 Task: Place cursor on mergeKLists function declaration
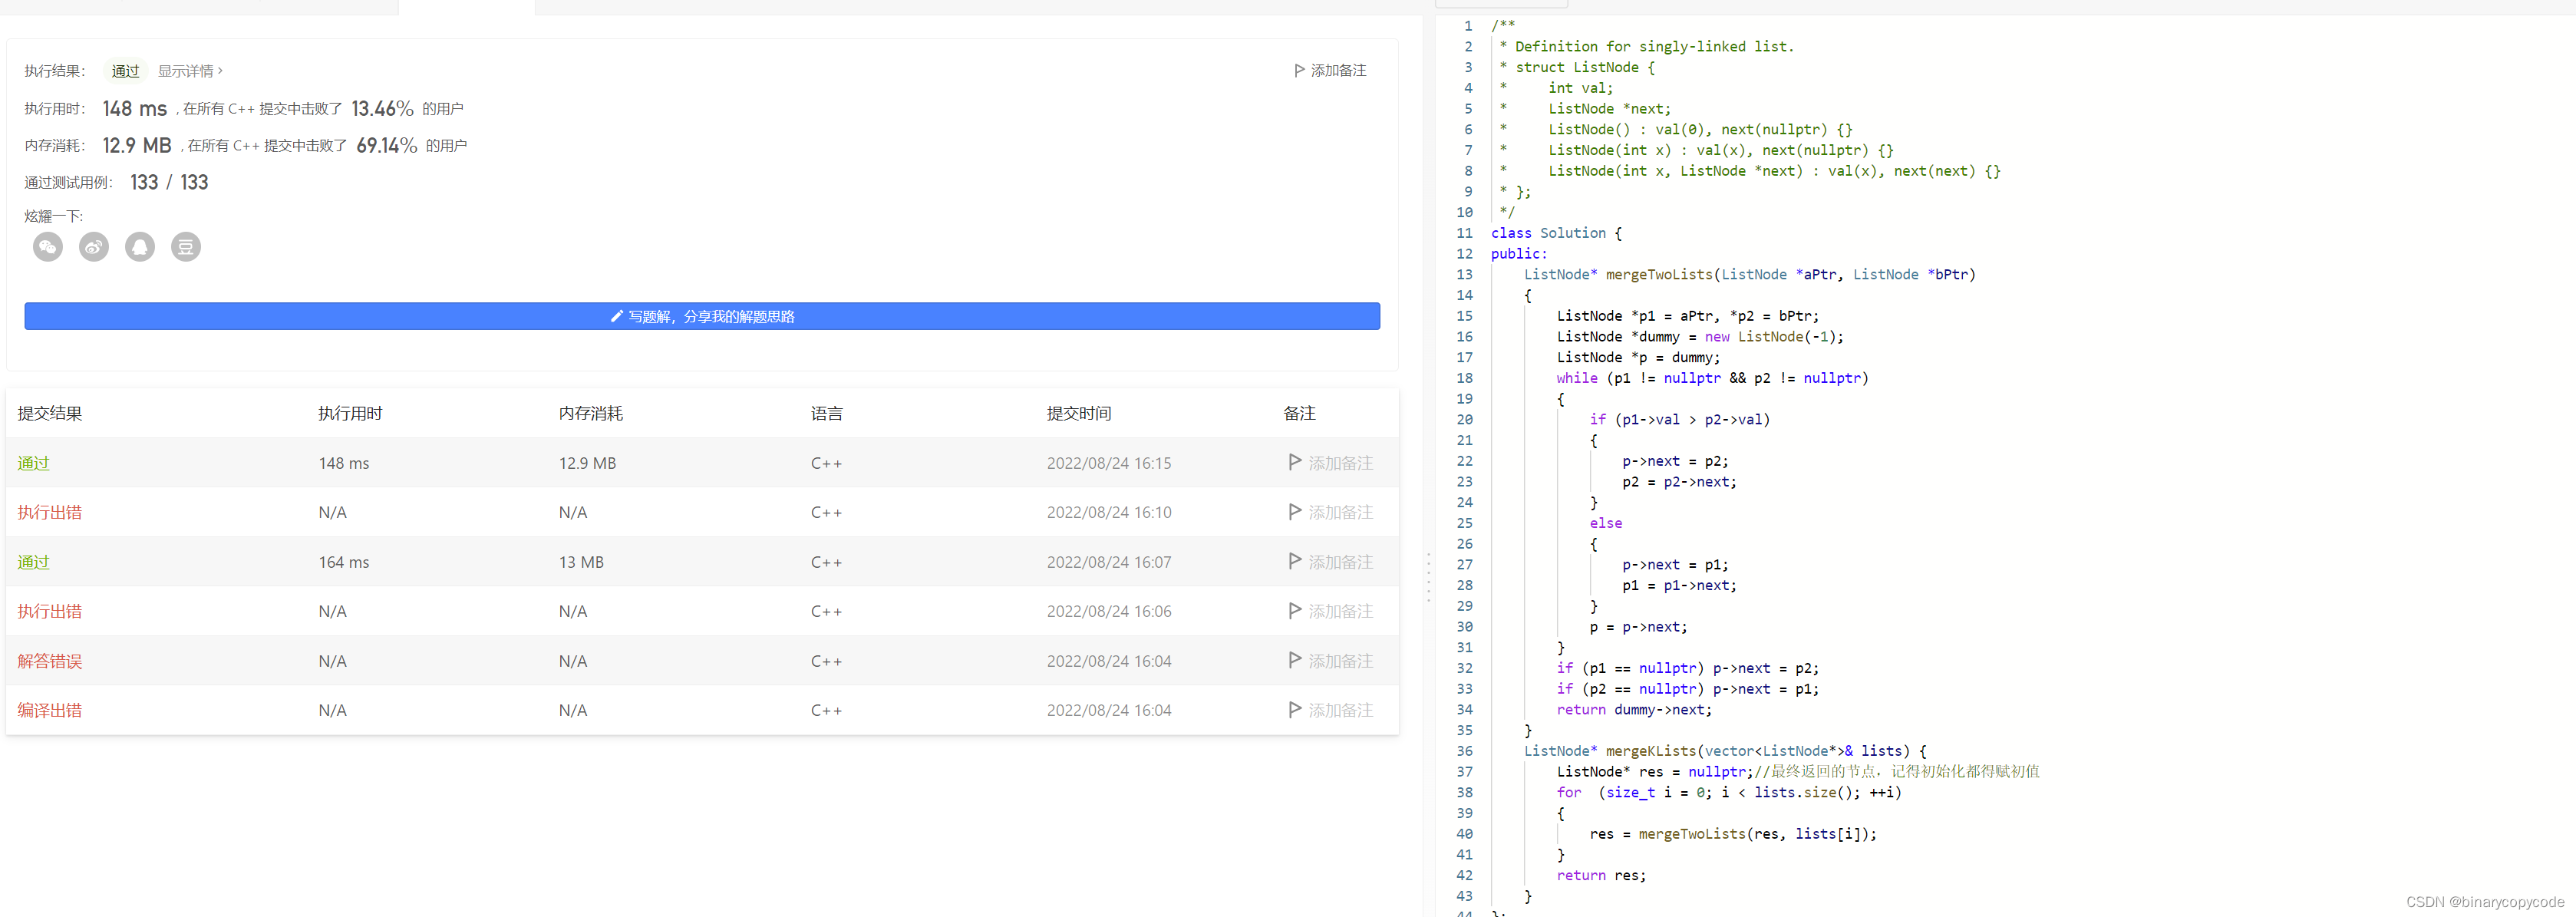[x=1724, y=751]
